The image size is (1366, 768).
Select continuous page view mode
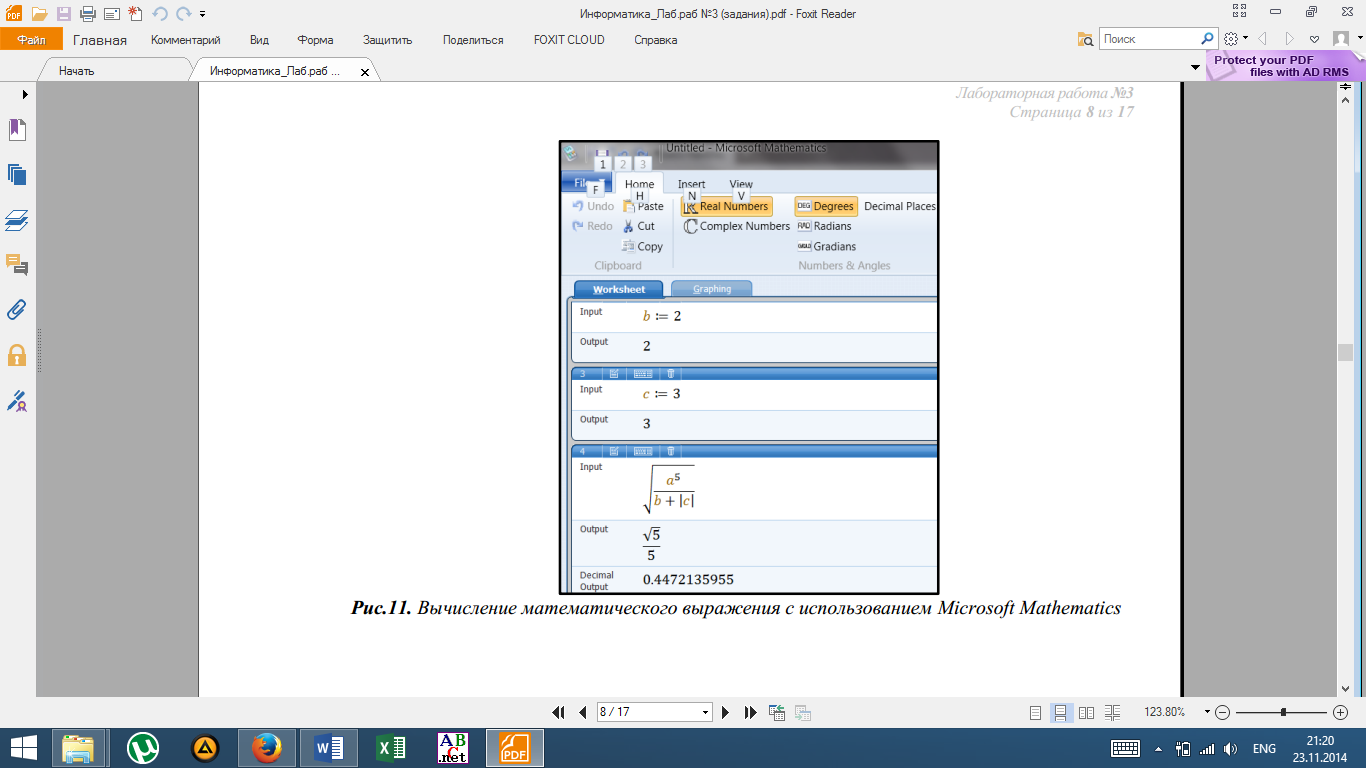pos(1061,713)
